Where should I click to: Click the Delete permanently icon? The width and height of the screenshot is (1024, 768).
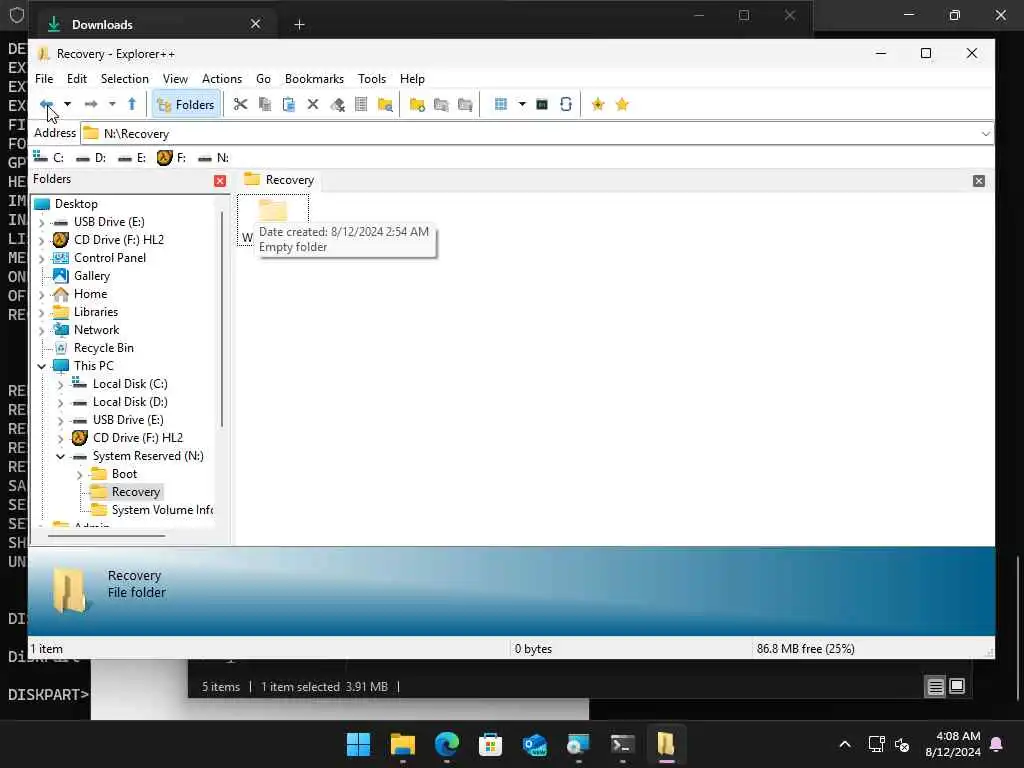click(x=337, y=104)
